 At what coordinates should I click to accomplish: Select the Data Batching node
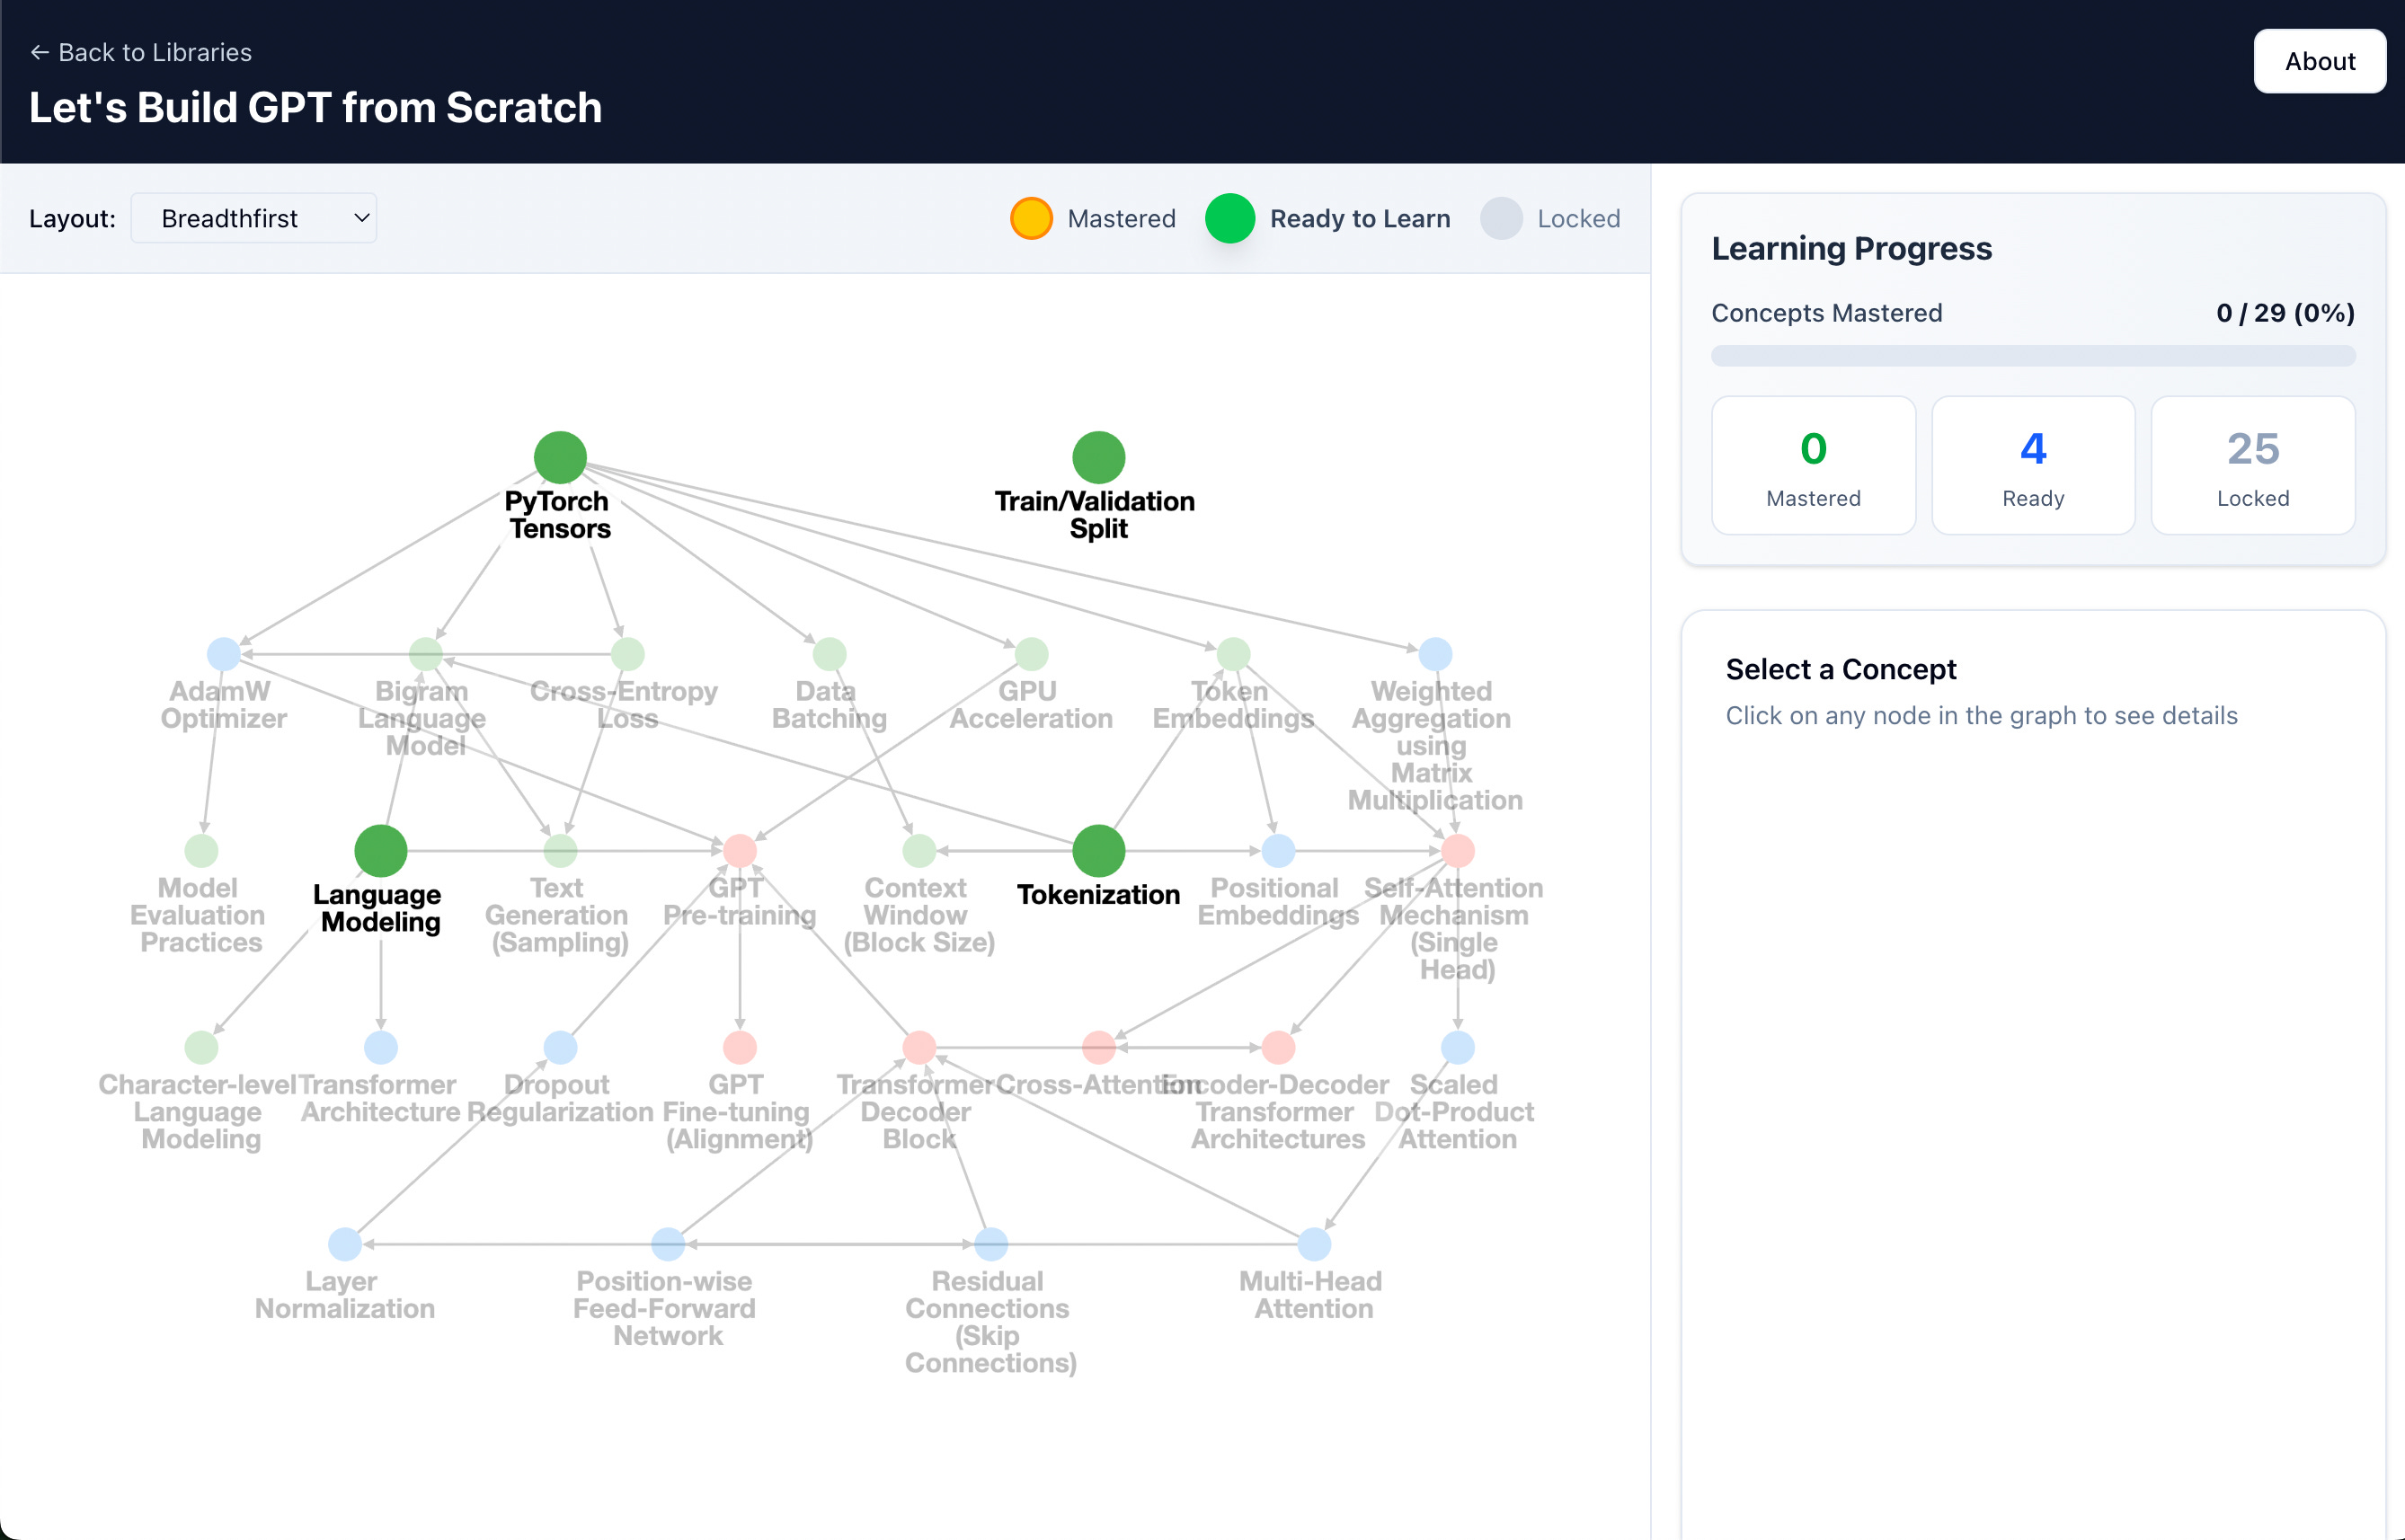coord(829,654)
